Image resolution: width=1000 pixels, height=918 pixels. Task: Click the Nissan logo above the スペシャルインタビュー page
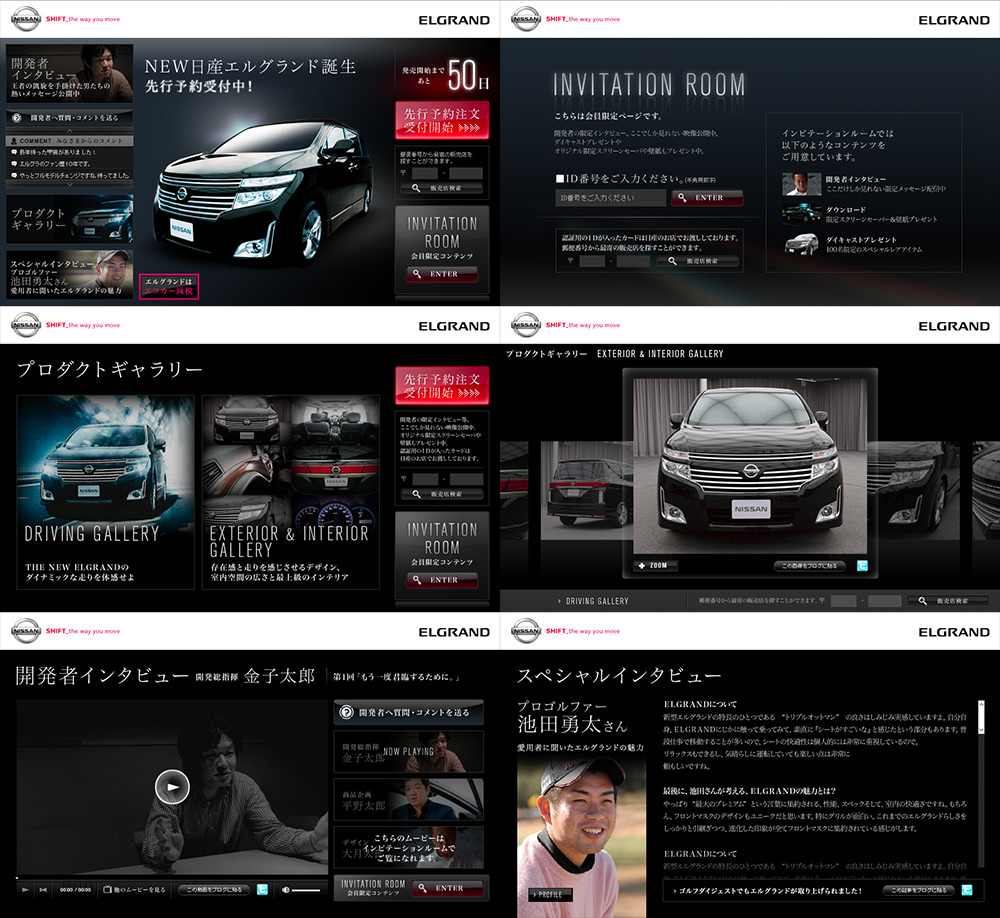pos(526,630)
